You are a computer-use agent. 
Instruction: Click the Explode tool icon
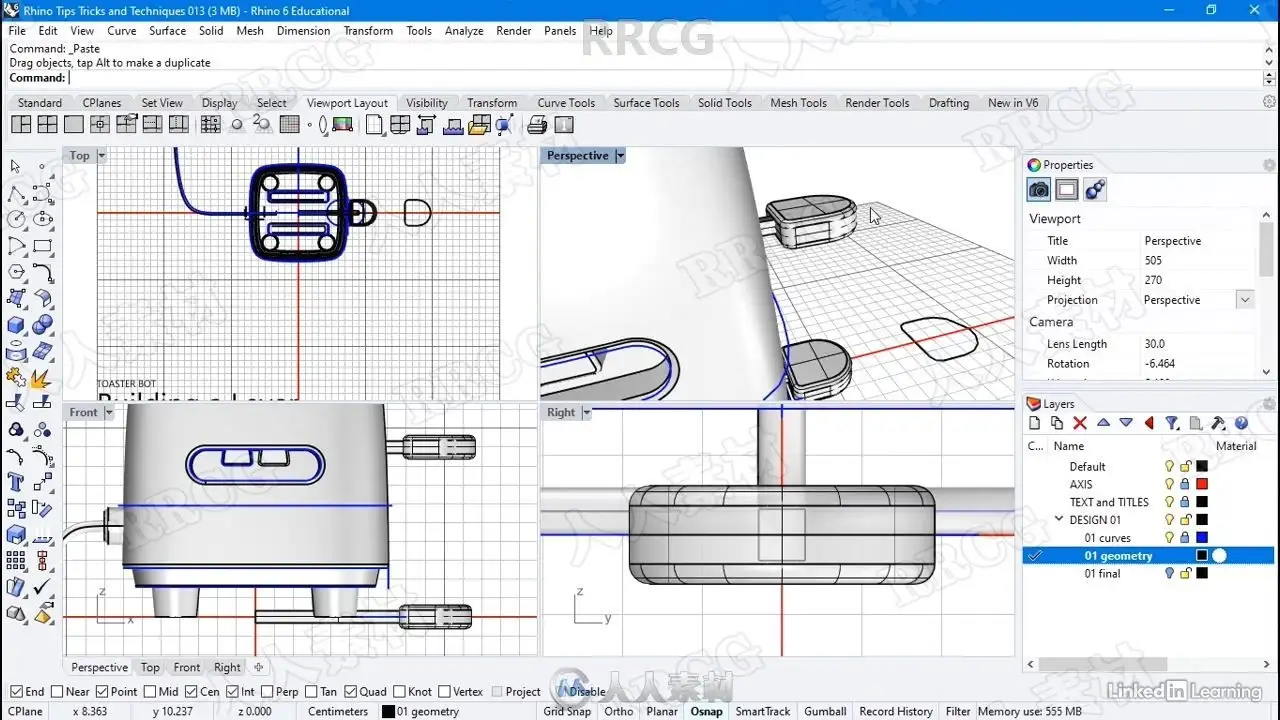point(41,378)
